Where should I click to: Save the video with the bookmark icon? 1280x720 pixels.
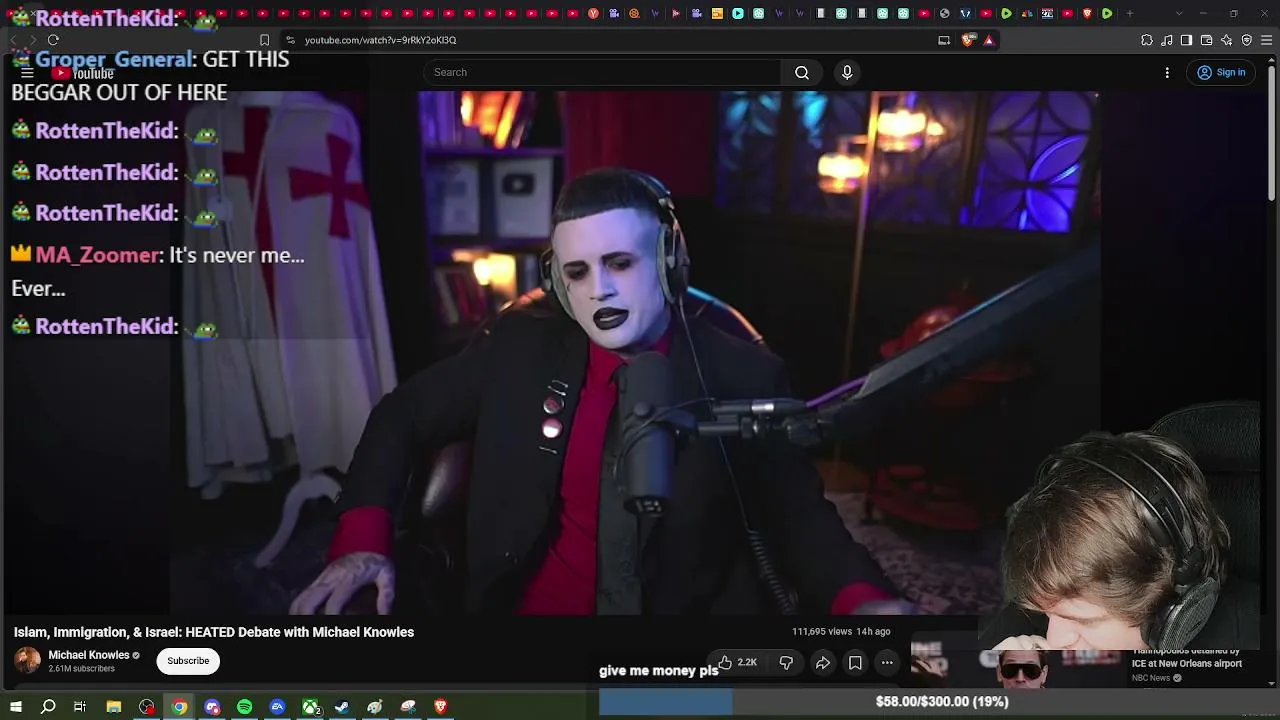tap(855, 662)
